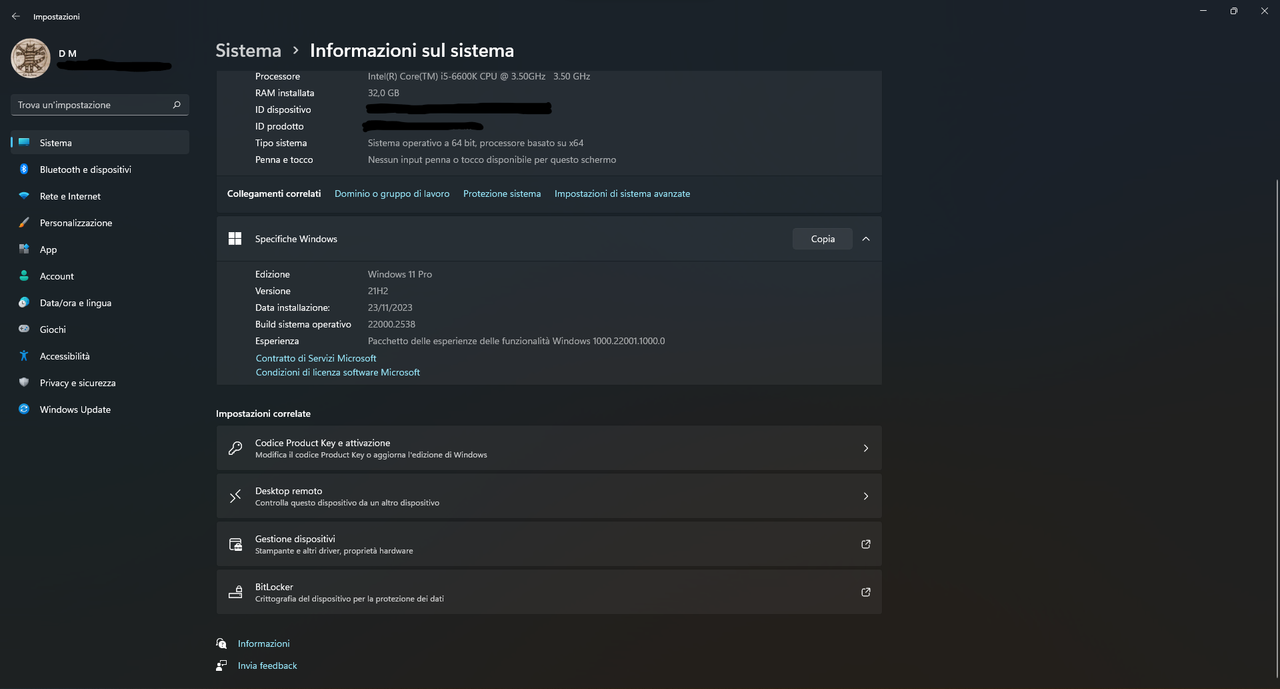This screenshot has width=1280, height=689.
Task: Click the Copia button for Windows specs
Action: (823, 239)
